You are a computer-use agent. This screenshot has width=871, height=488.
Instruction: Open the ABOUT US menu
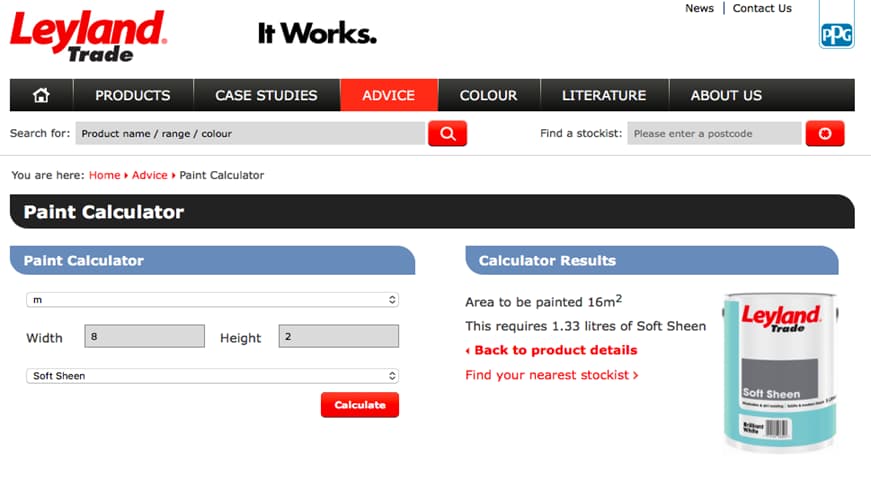click(x=726, y=95)
